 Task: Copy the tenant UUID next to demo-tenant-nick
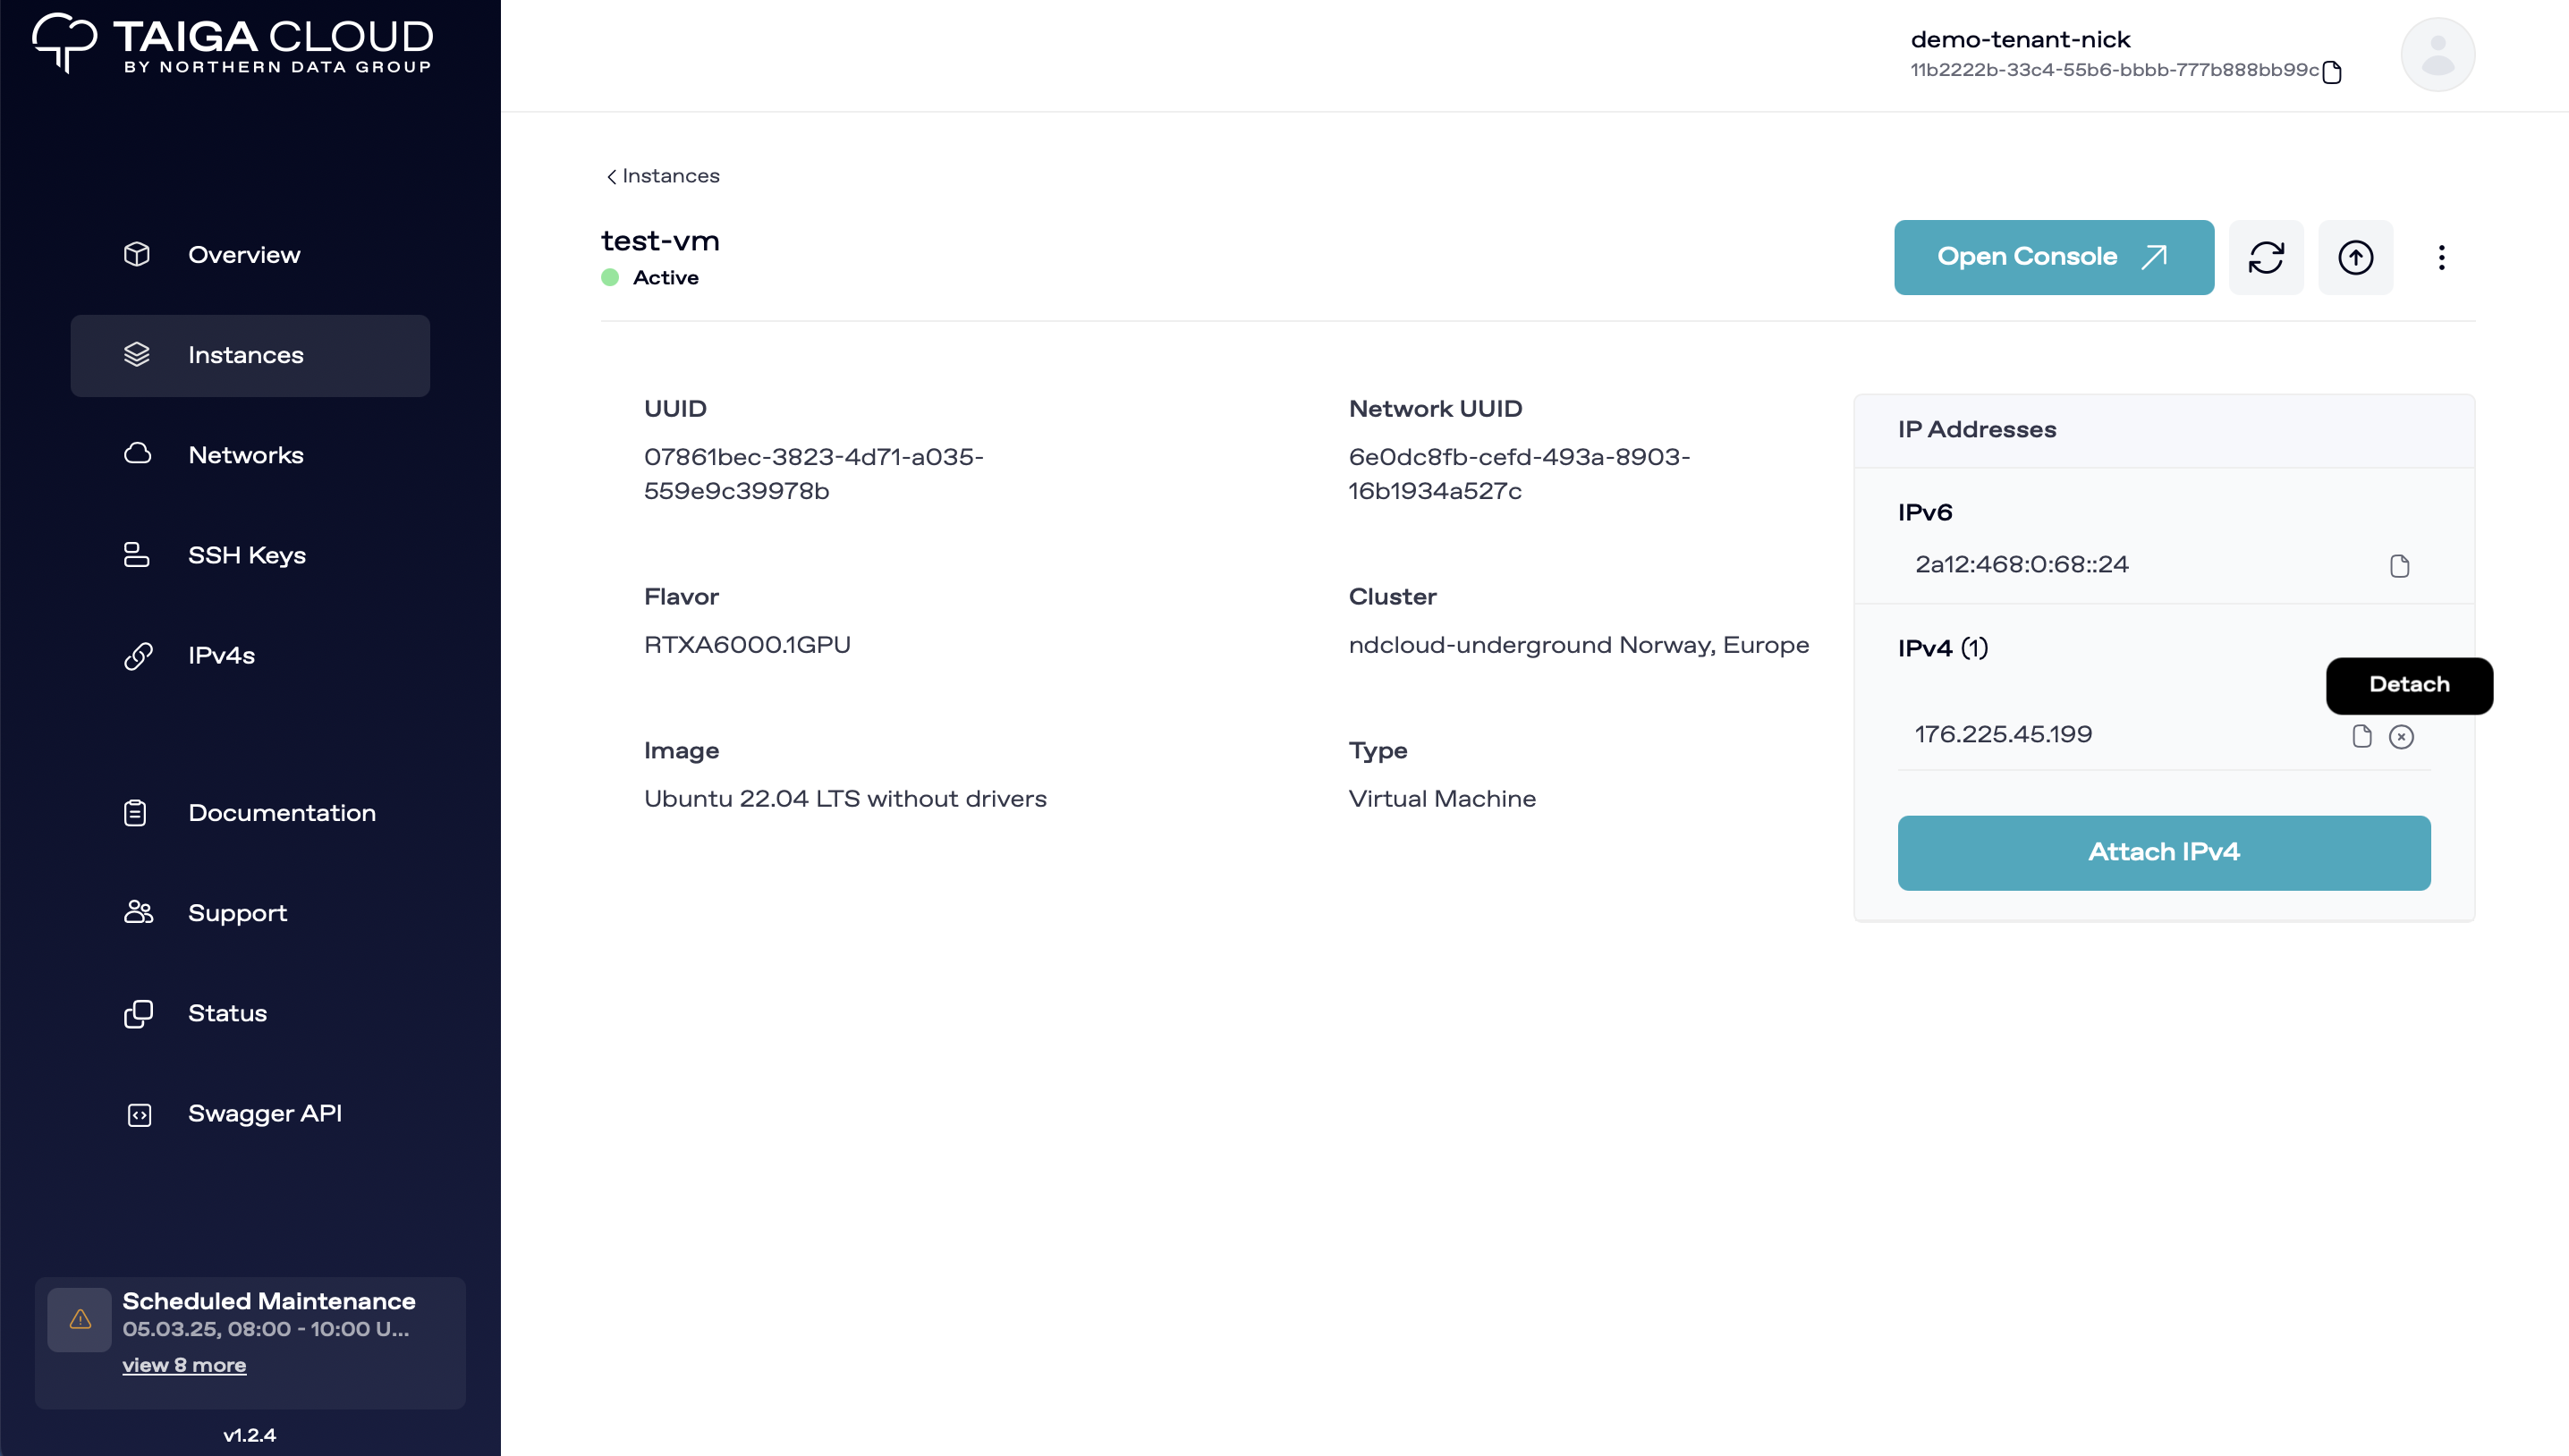(x=2333, y=72)
